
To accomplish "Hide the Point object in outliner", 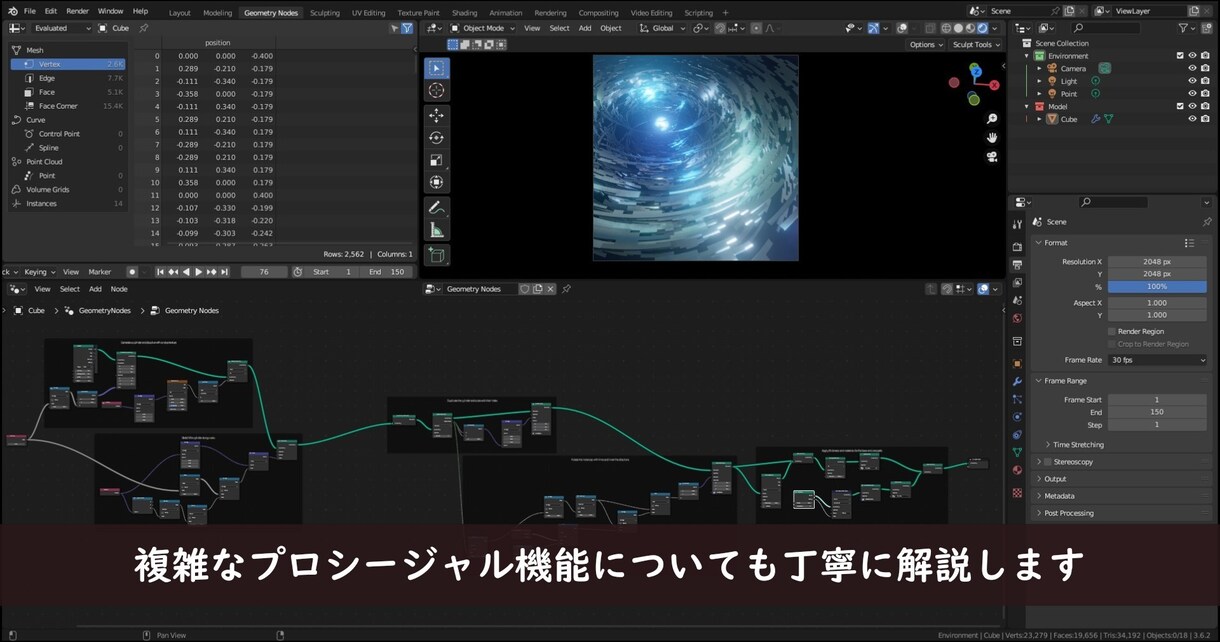I will coord(1192,94).
